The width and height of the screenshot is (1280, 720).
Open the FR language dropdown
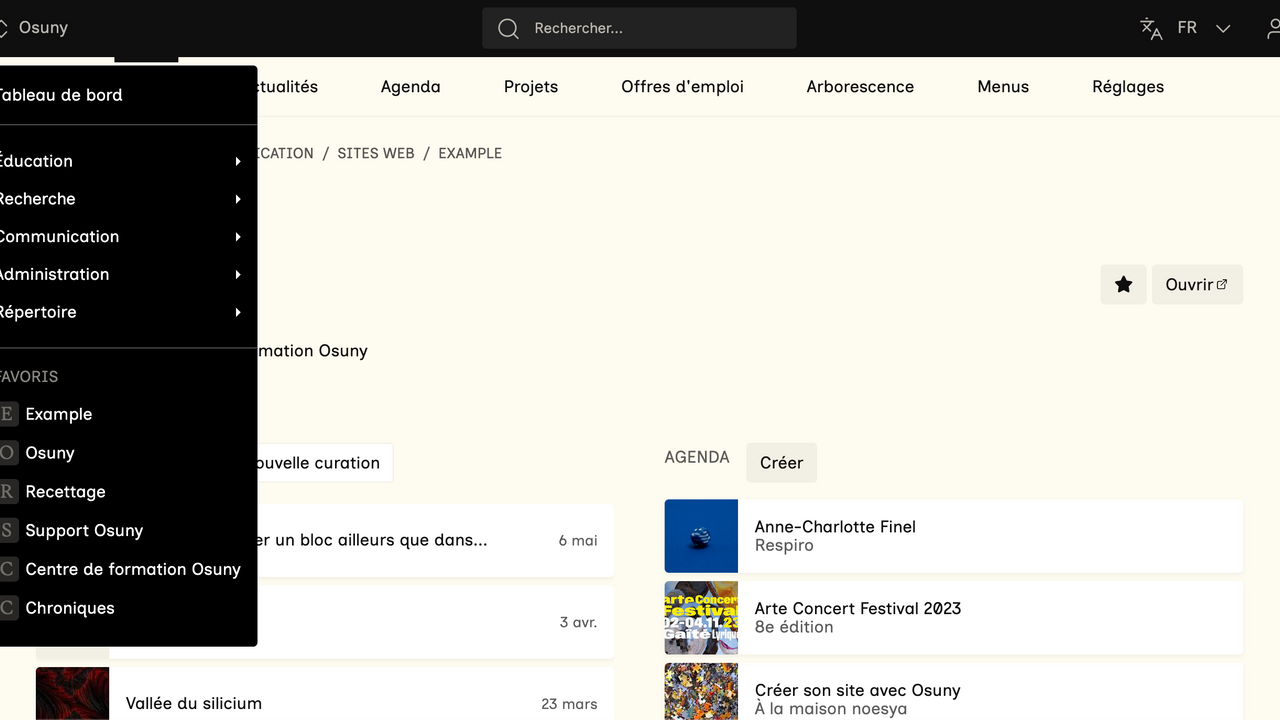(1203, 28)
